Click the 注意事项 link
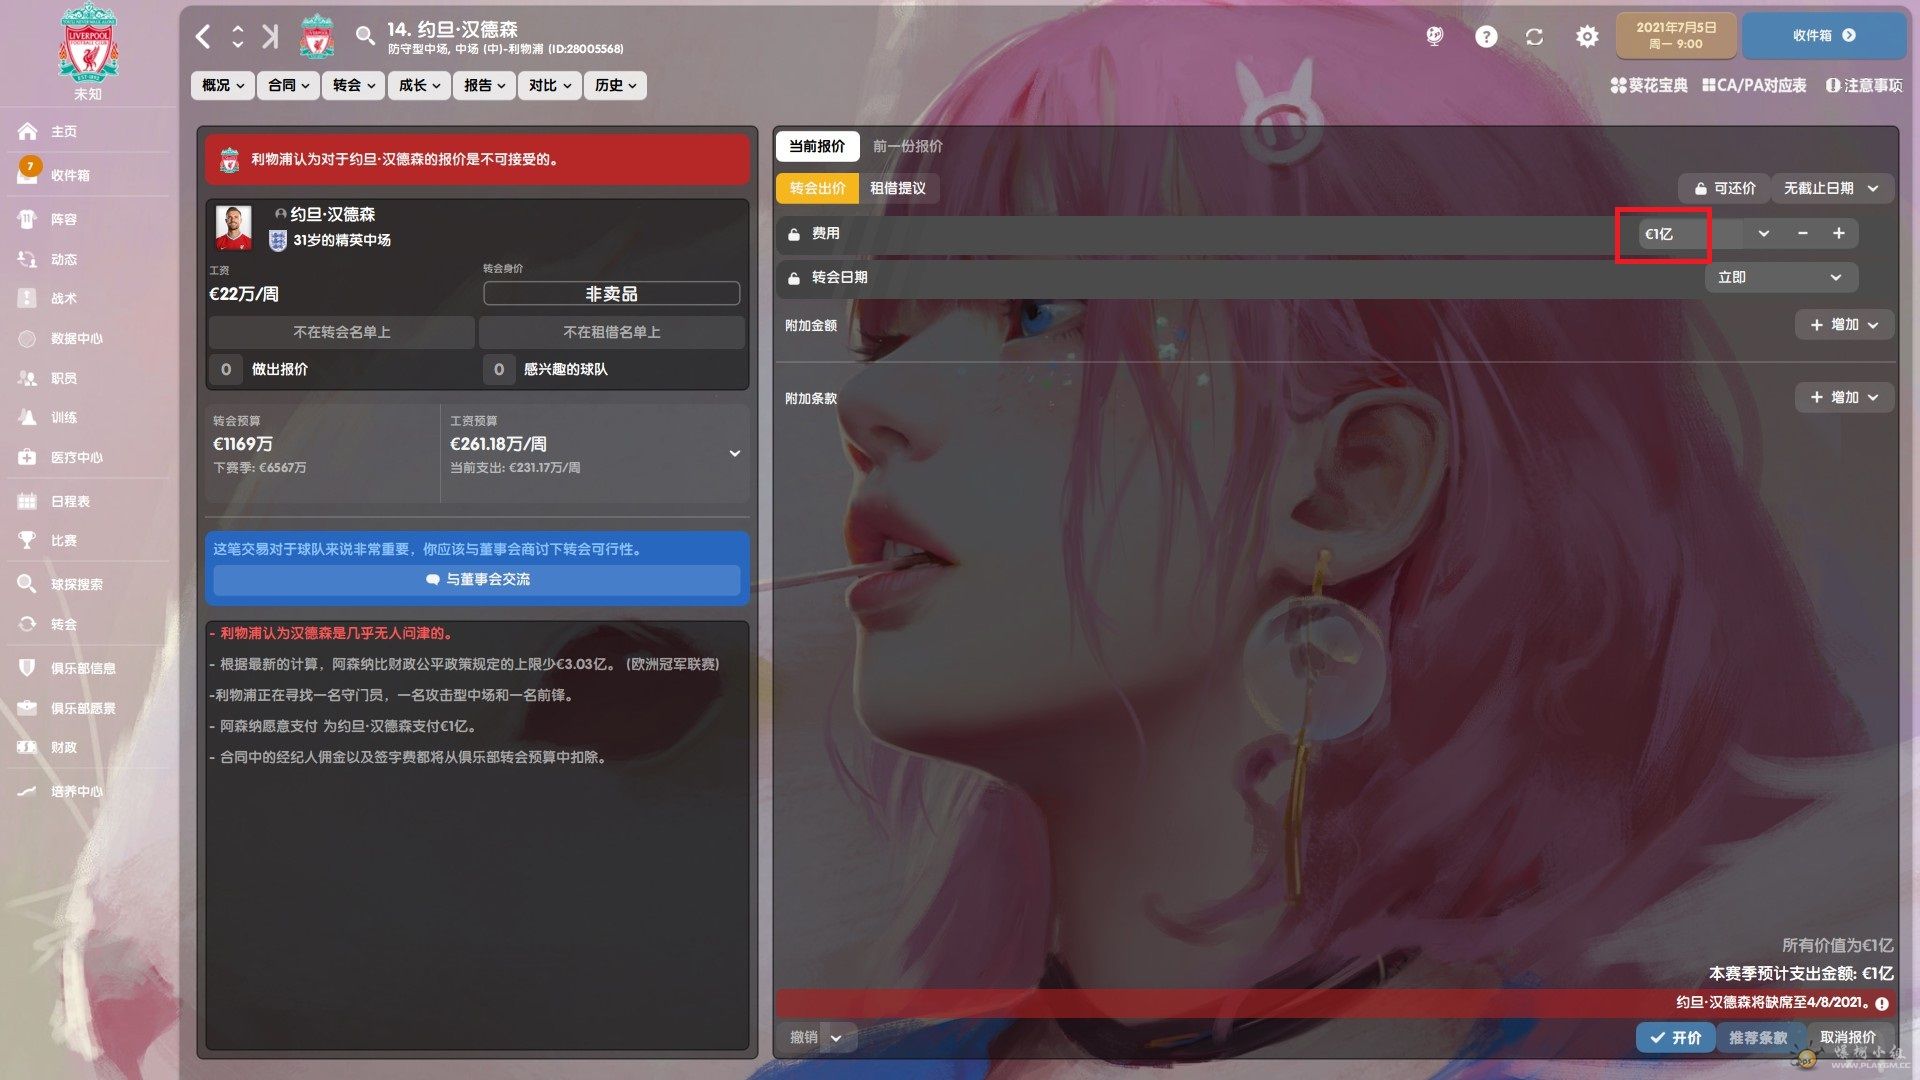 [x=1865, y=85]
